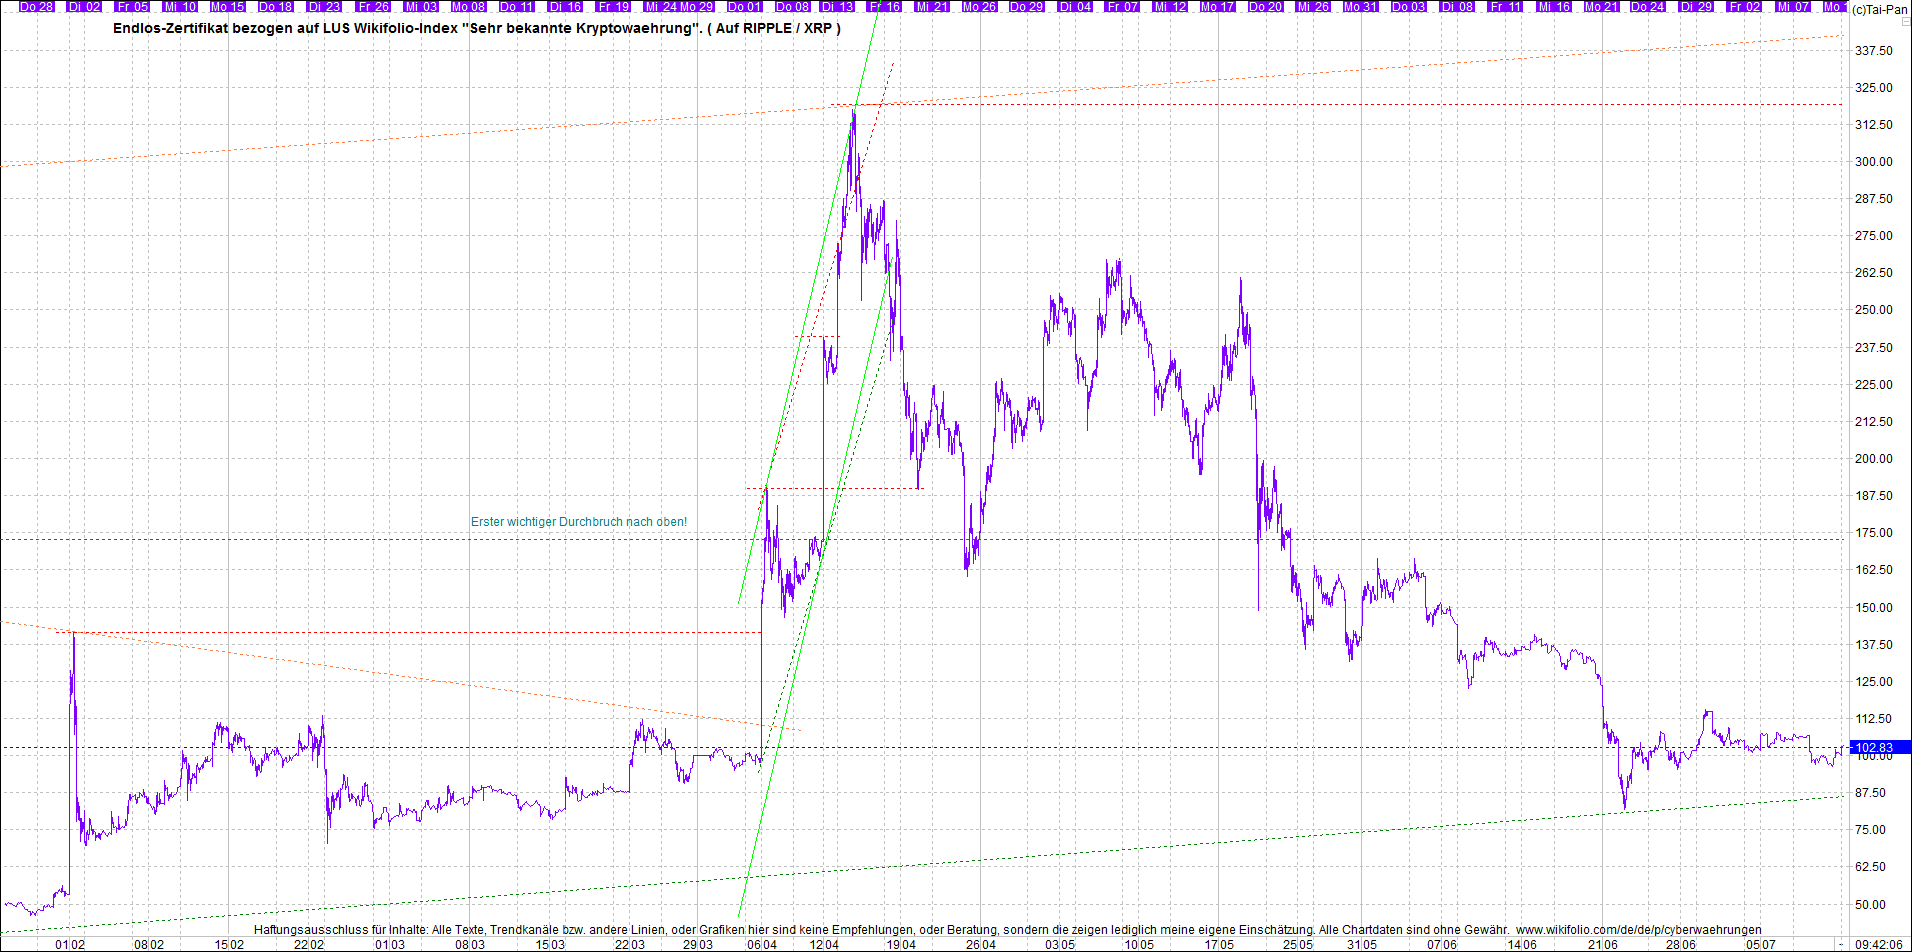The width and height of the screenshot is (1912, 952).
Task: Click the 21.06 bottom axis date
Action: 1603,944
